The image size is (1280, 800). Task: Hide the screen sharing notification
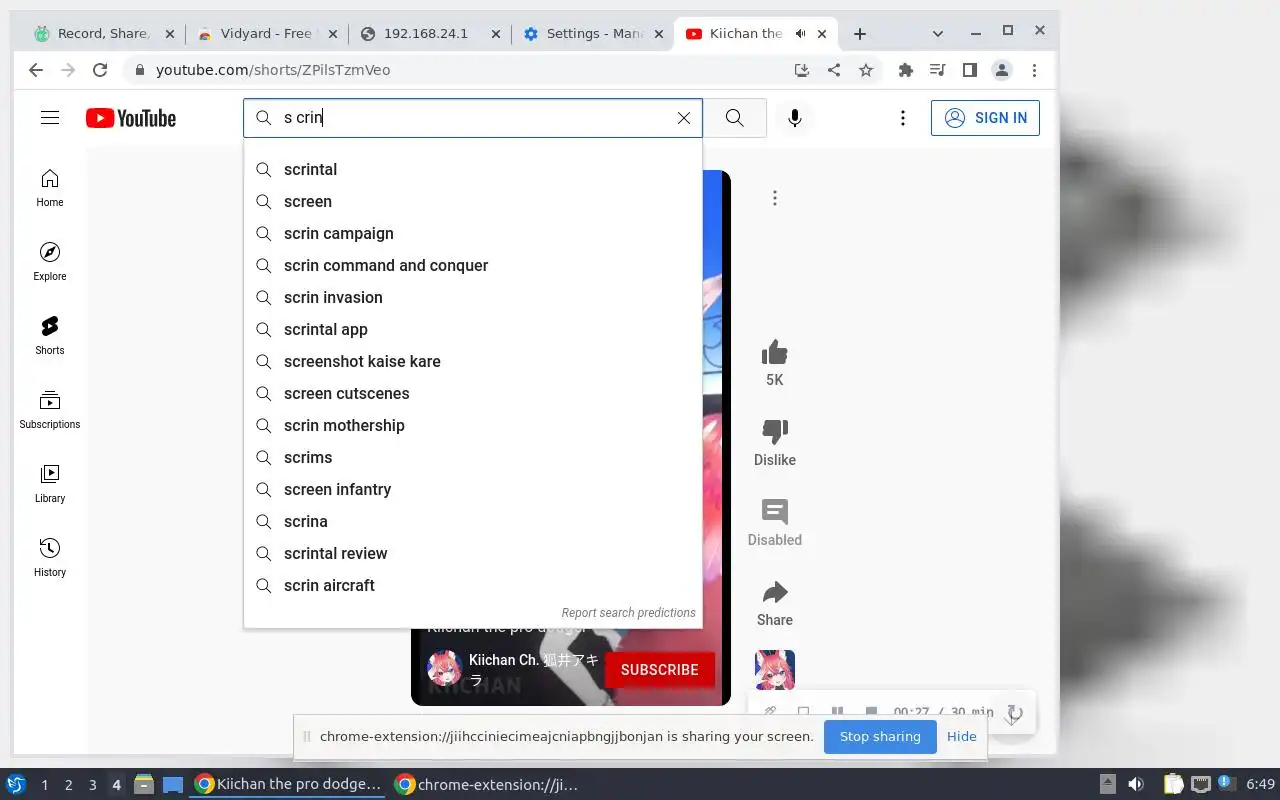[962, 737]
